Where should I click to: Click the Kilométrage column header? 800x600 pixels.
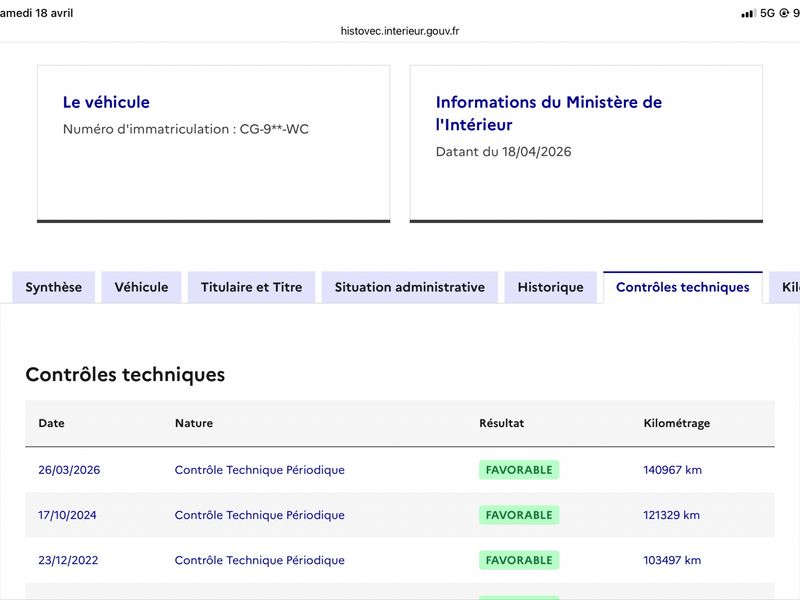677,423
